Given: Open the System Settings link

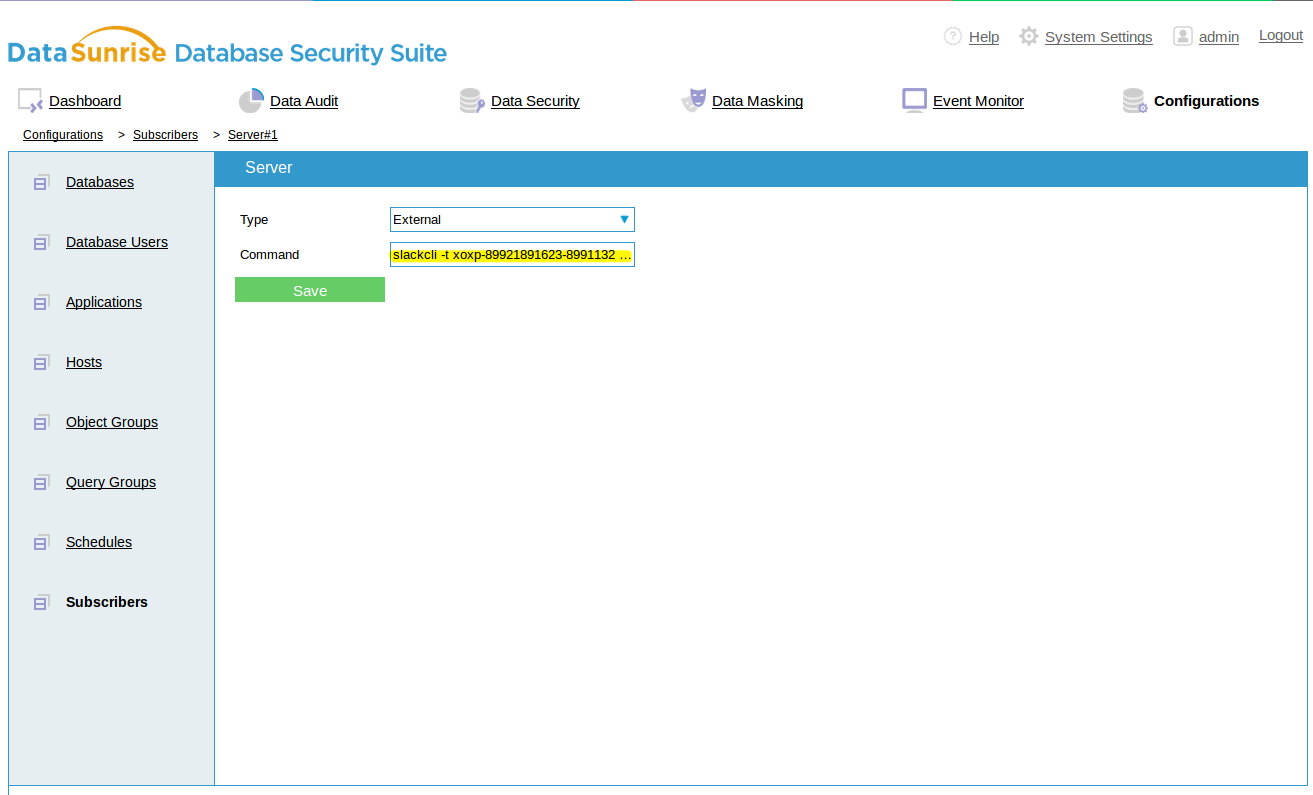Looking at the screenshot, I should tap(1098, 37).
